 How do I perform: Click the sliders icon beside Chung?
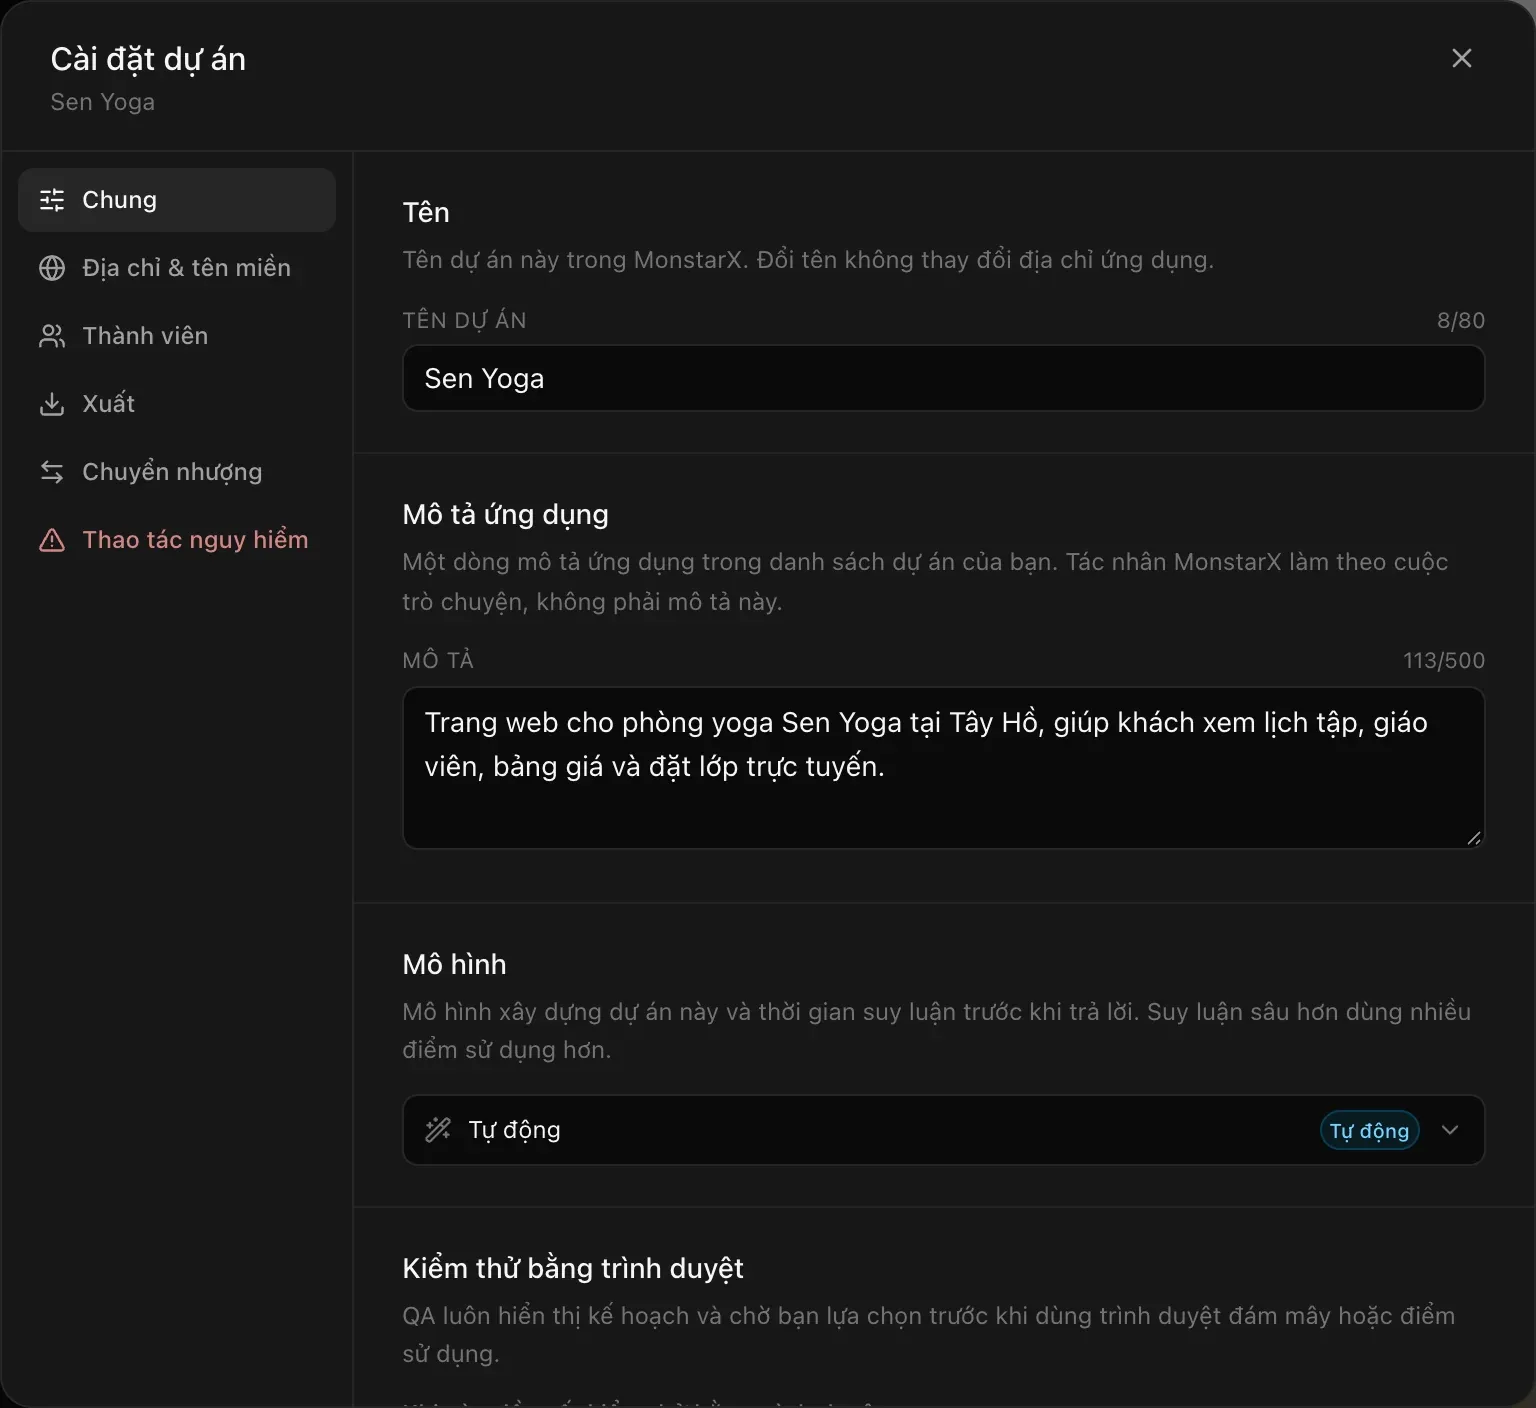tap(52, 200)
